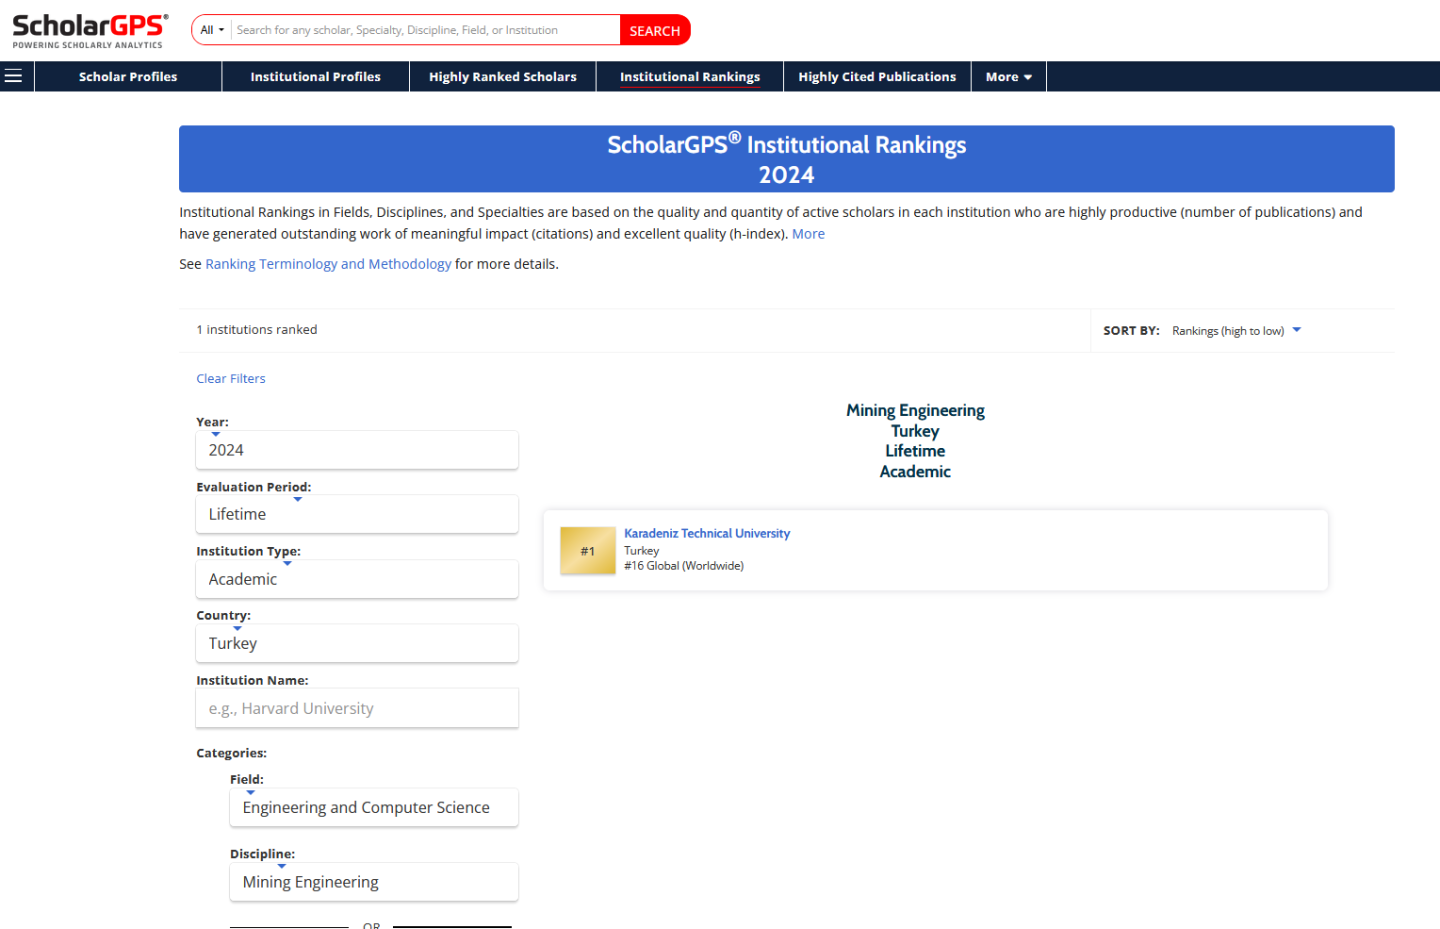Open the hamburger menu icon
This screenshot has height=929, width=1440.
click(x=13, y=76)
